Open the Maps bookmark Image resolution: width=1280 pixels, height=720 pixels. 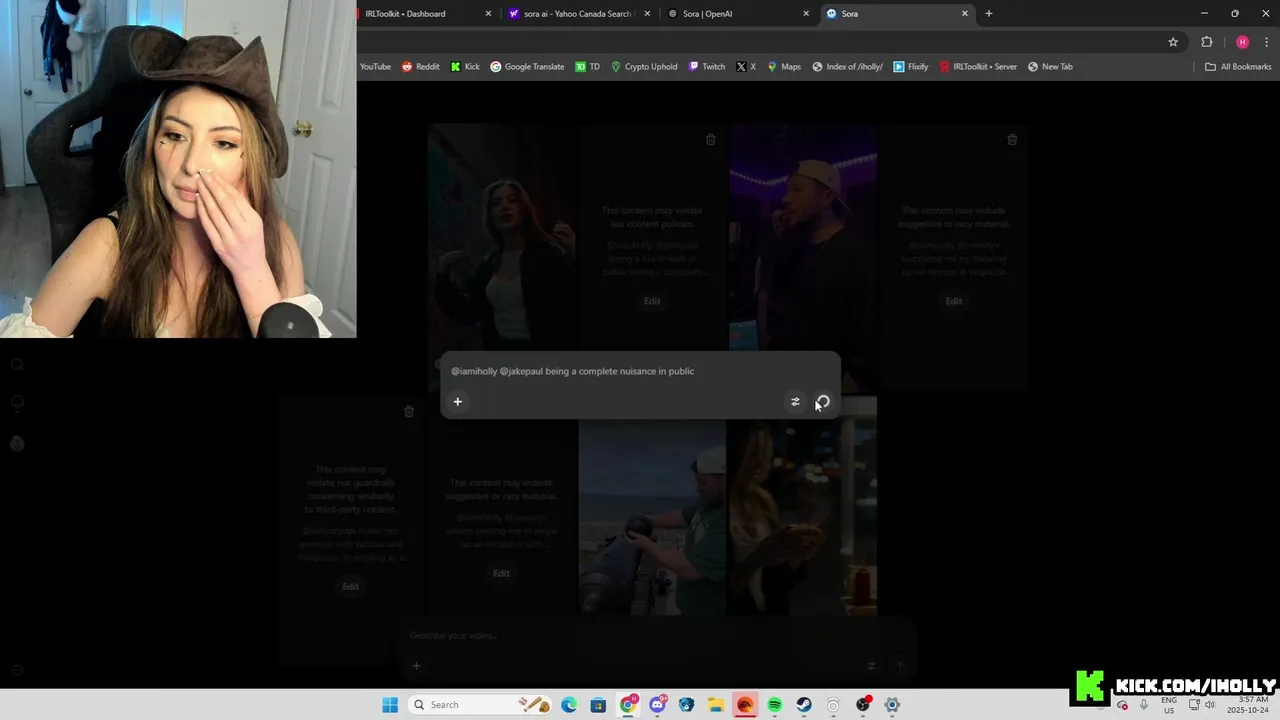pos(784,67)
